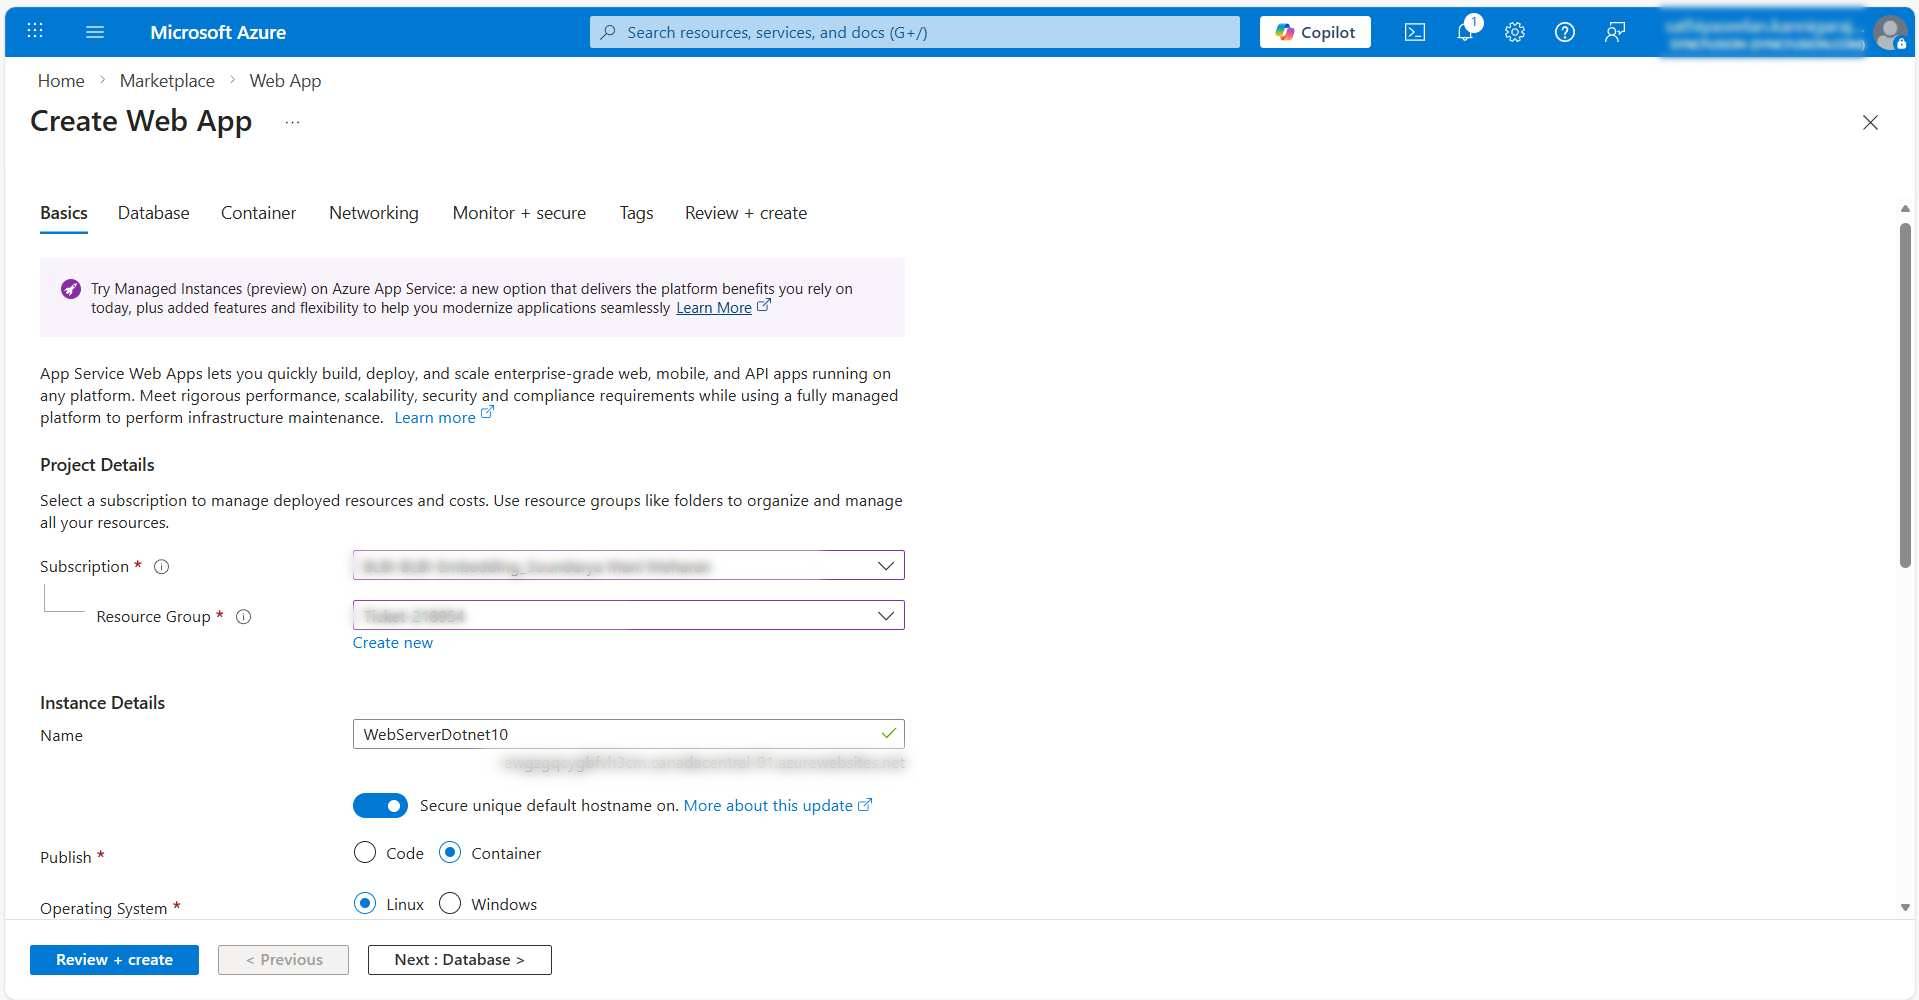The width and height of the screenshot is (1919, 1000).
Task: Show the portal hamburger menu
Action: point(95,32)
